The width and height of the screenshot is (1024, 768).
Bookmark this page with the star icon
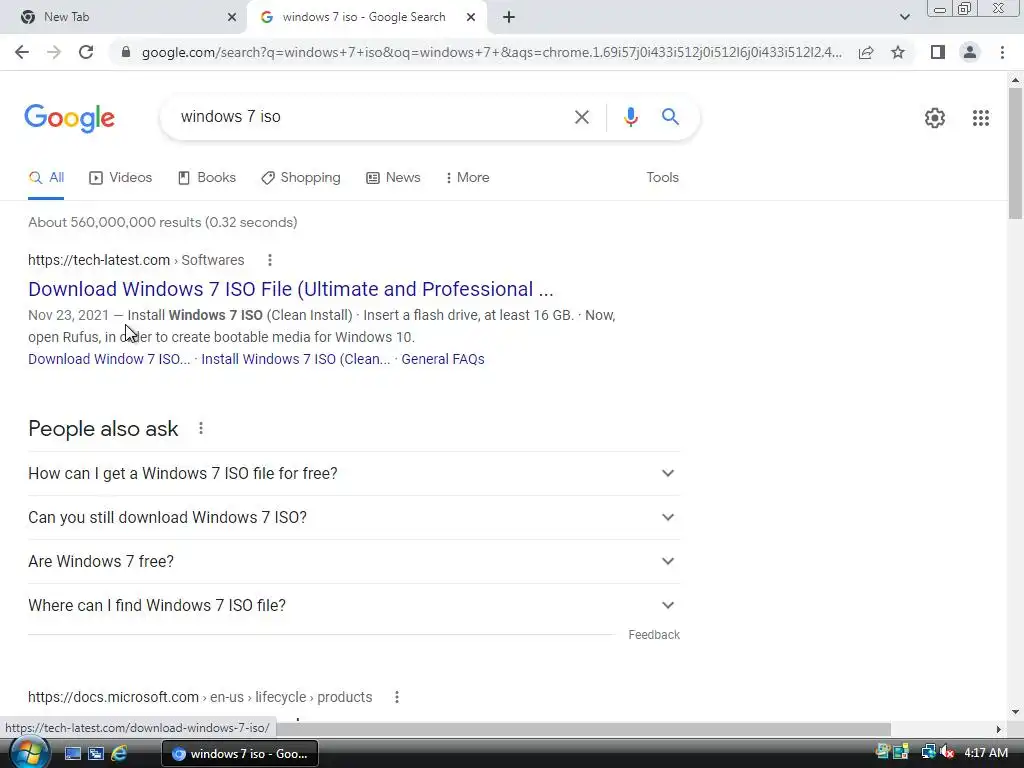click(898, 52)
